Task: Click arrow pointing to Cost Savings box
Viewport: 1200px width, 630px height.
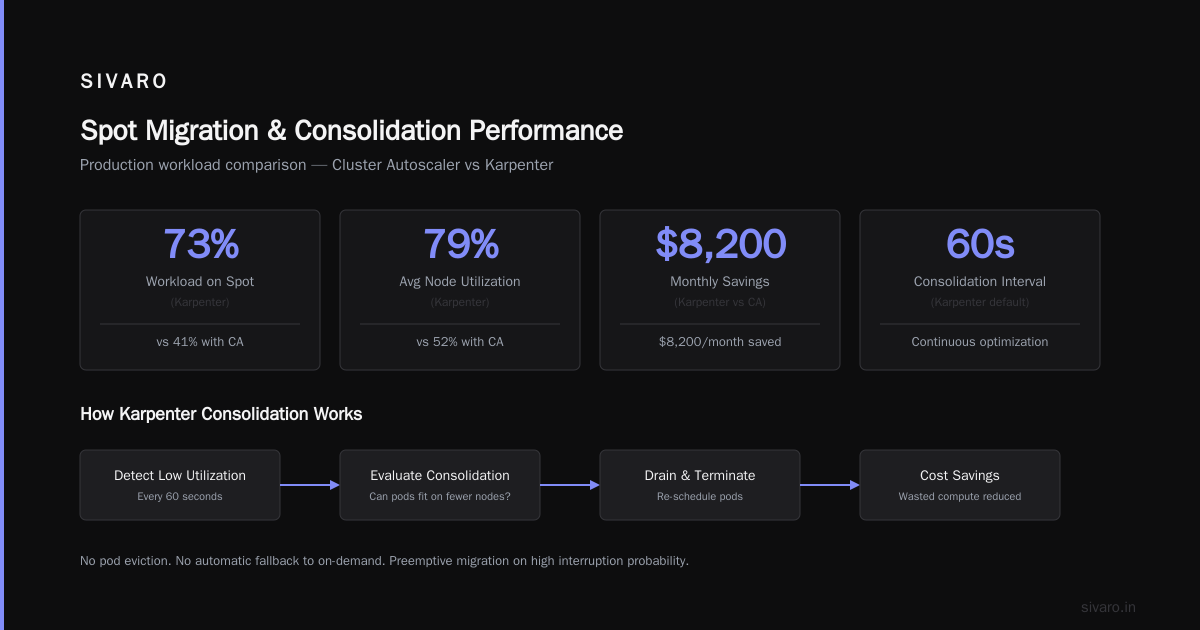Action: tap(830, 485)
